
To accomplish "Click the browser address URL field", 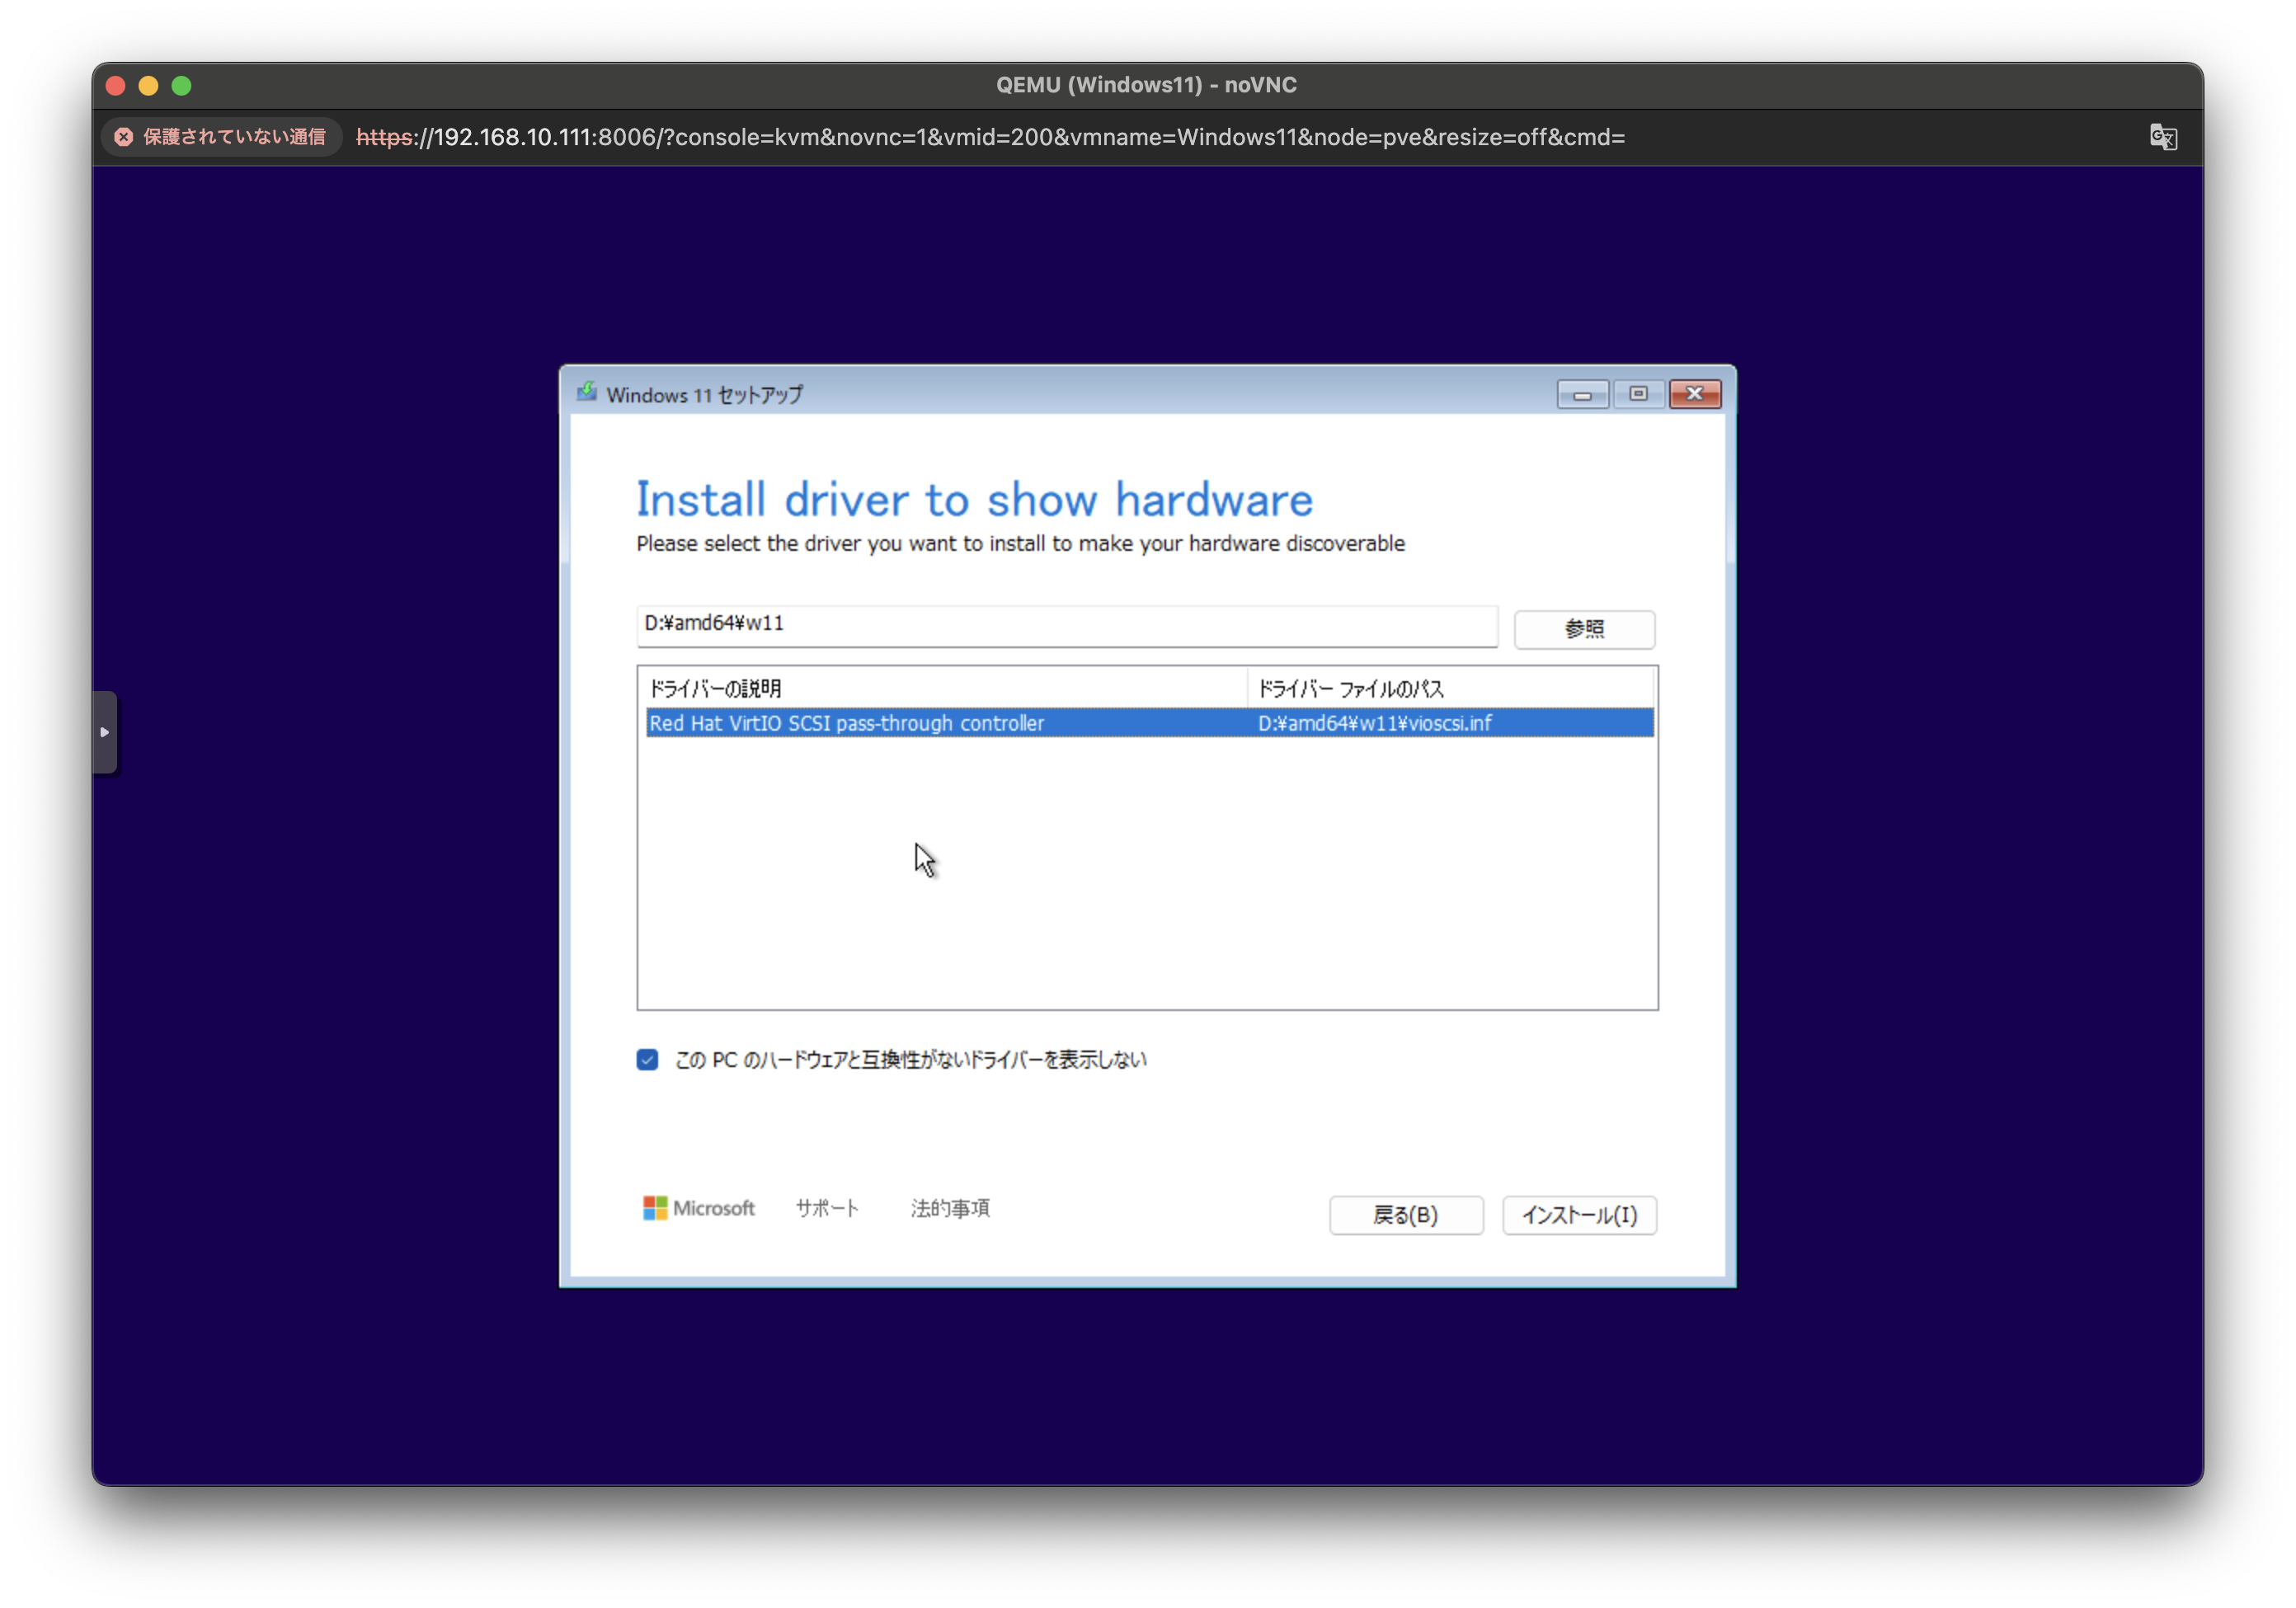I will point(990,137).
